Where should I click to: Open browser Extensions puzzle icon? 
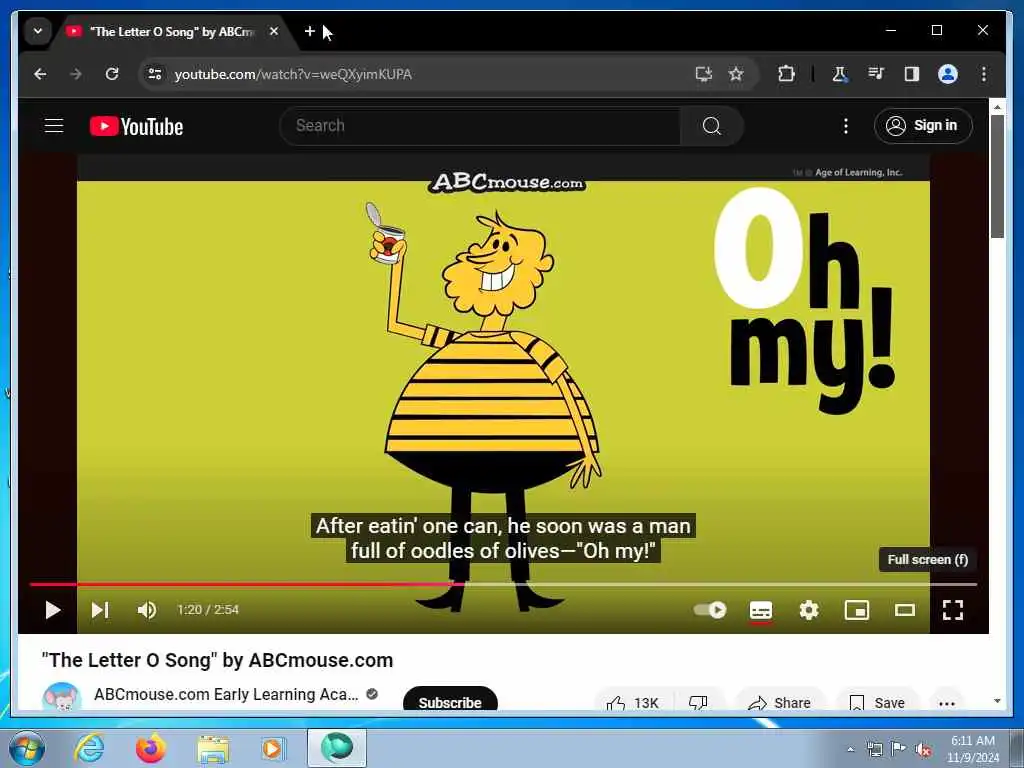[786, 74]
